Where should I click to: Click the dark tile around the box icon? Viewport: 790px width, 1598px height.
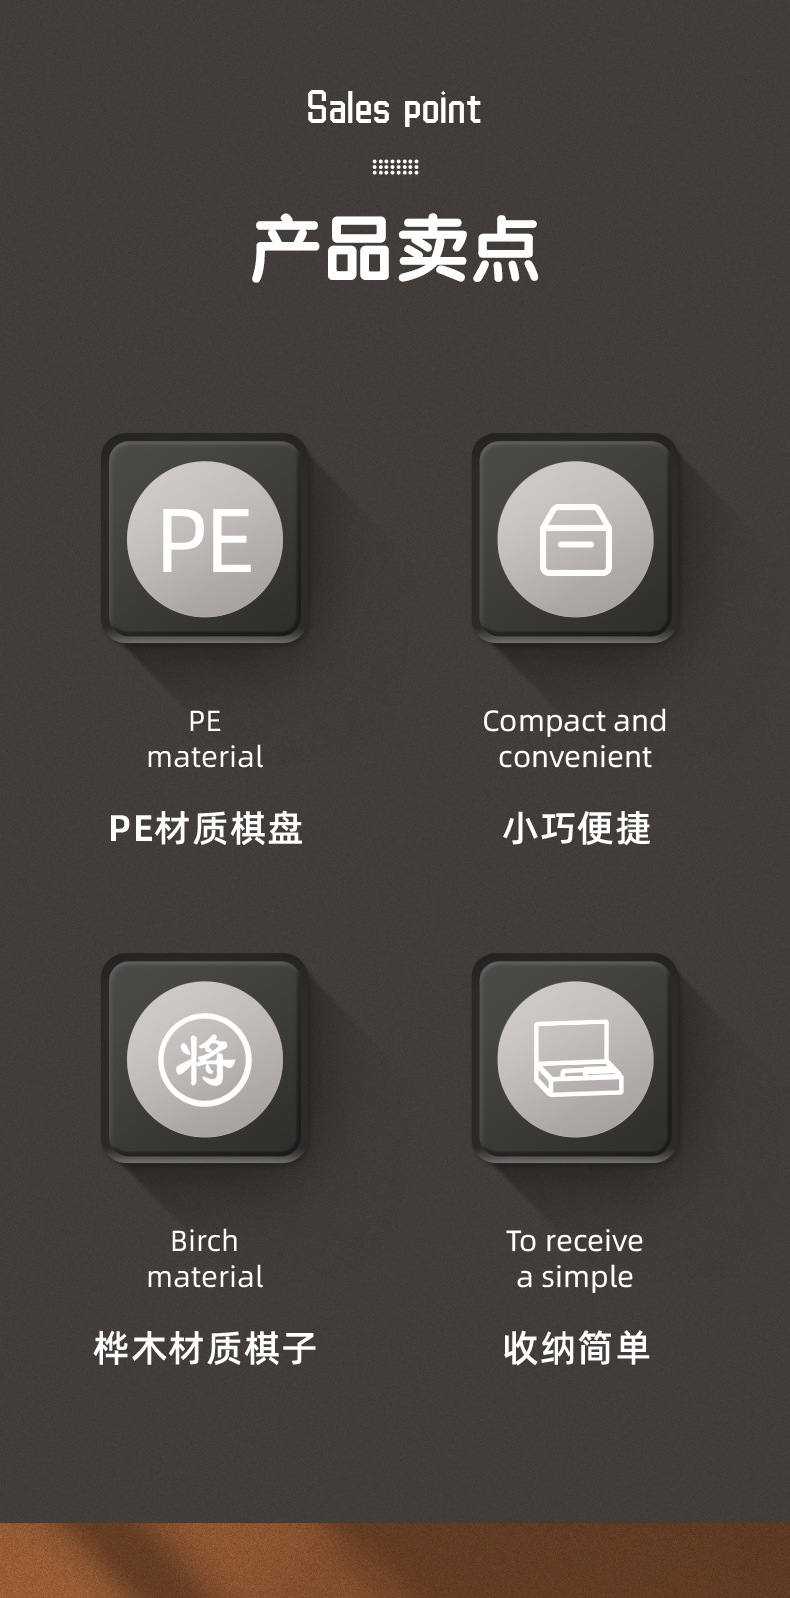575,539
